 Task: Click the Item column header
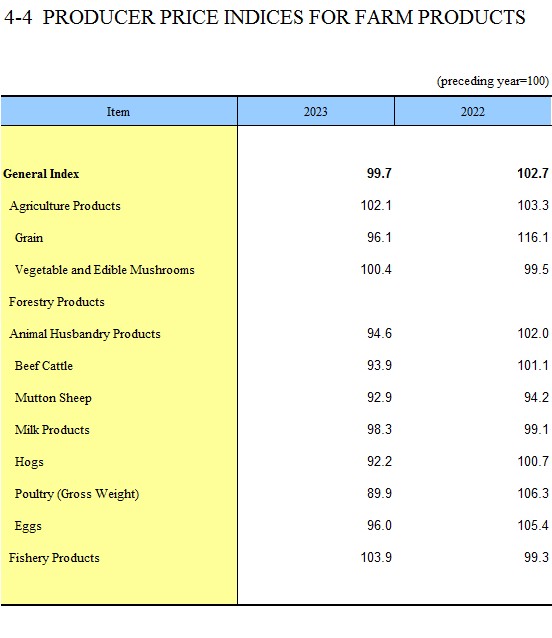tap(118, 111)
